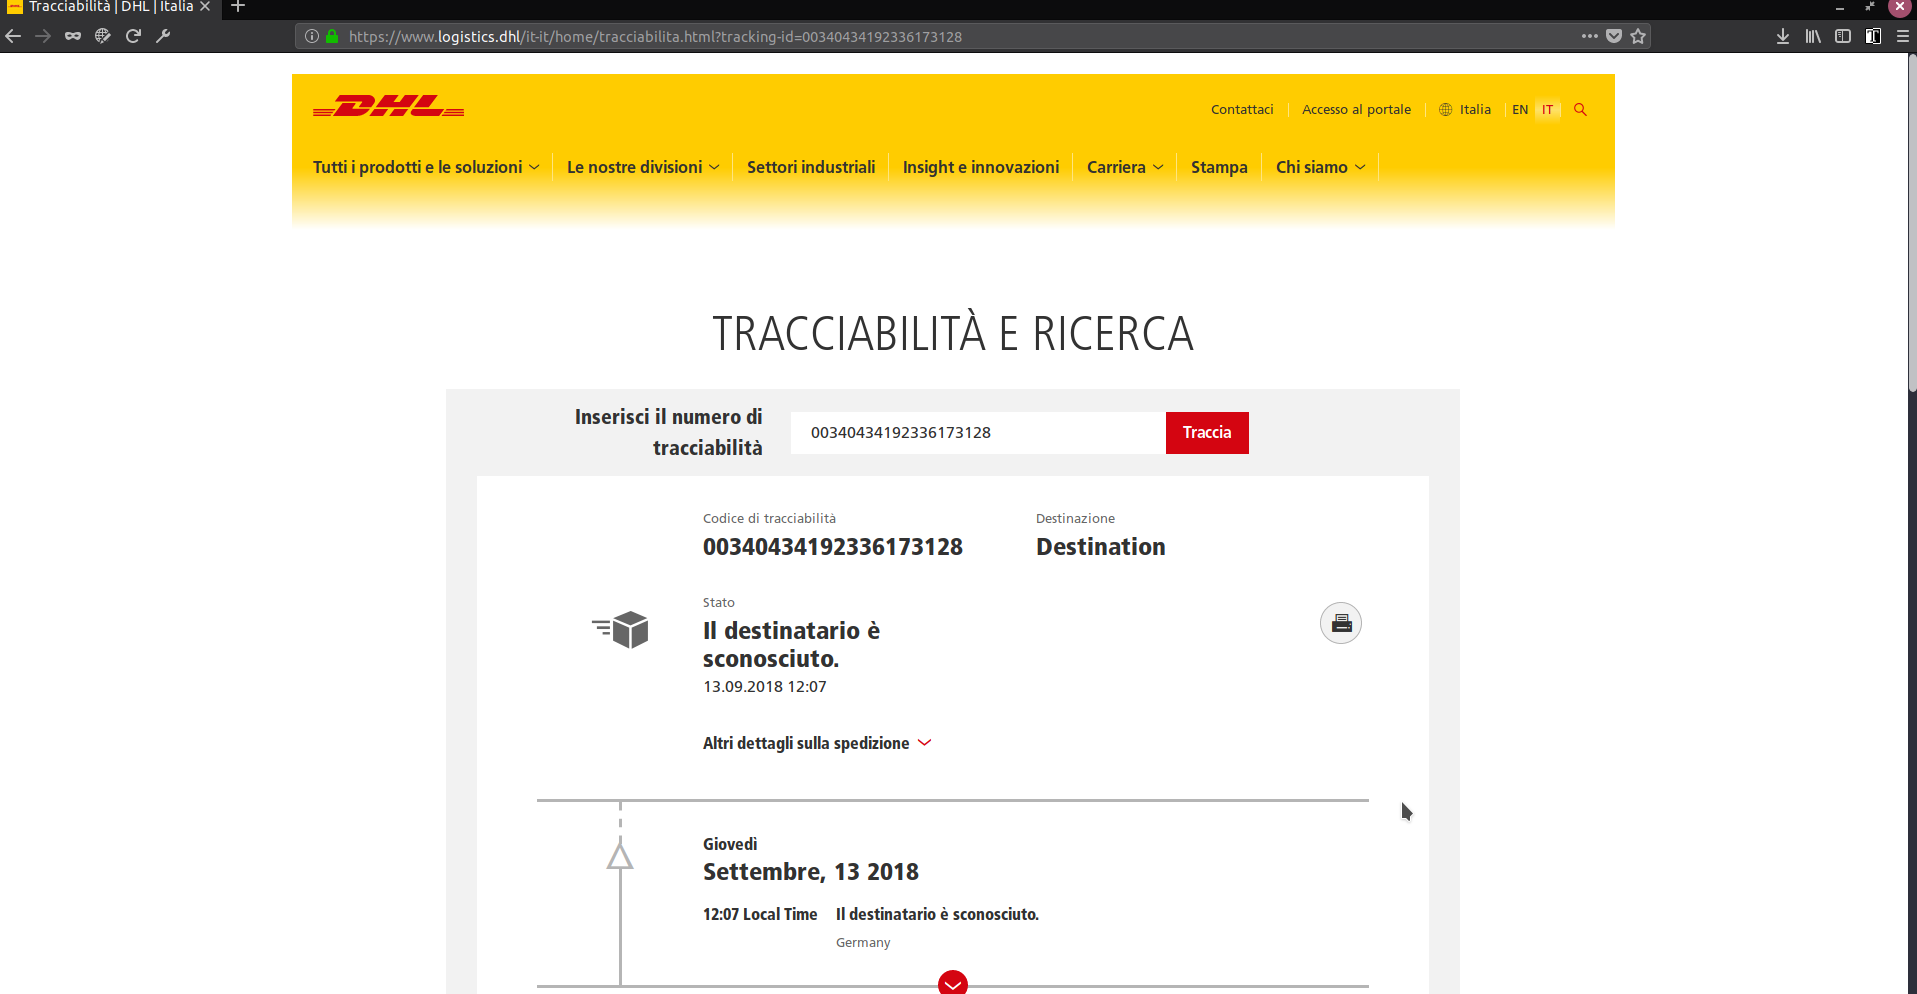1917x994 pixels.
Task: Open the Stampa menu item
Action: pos(1219,167)
